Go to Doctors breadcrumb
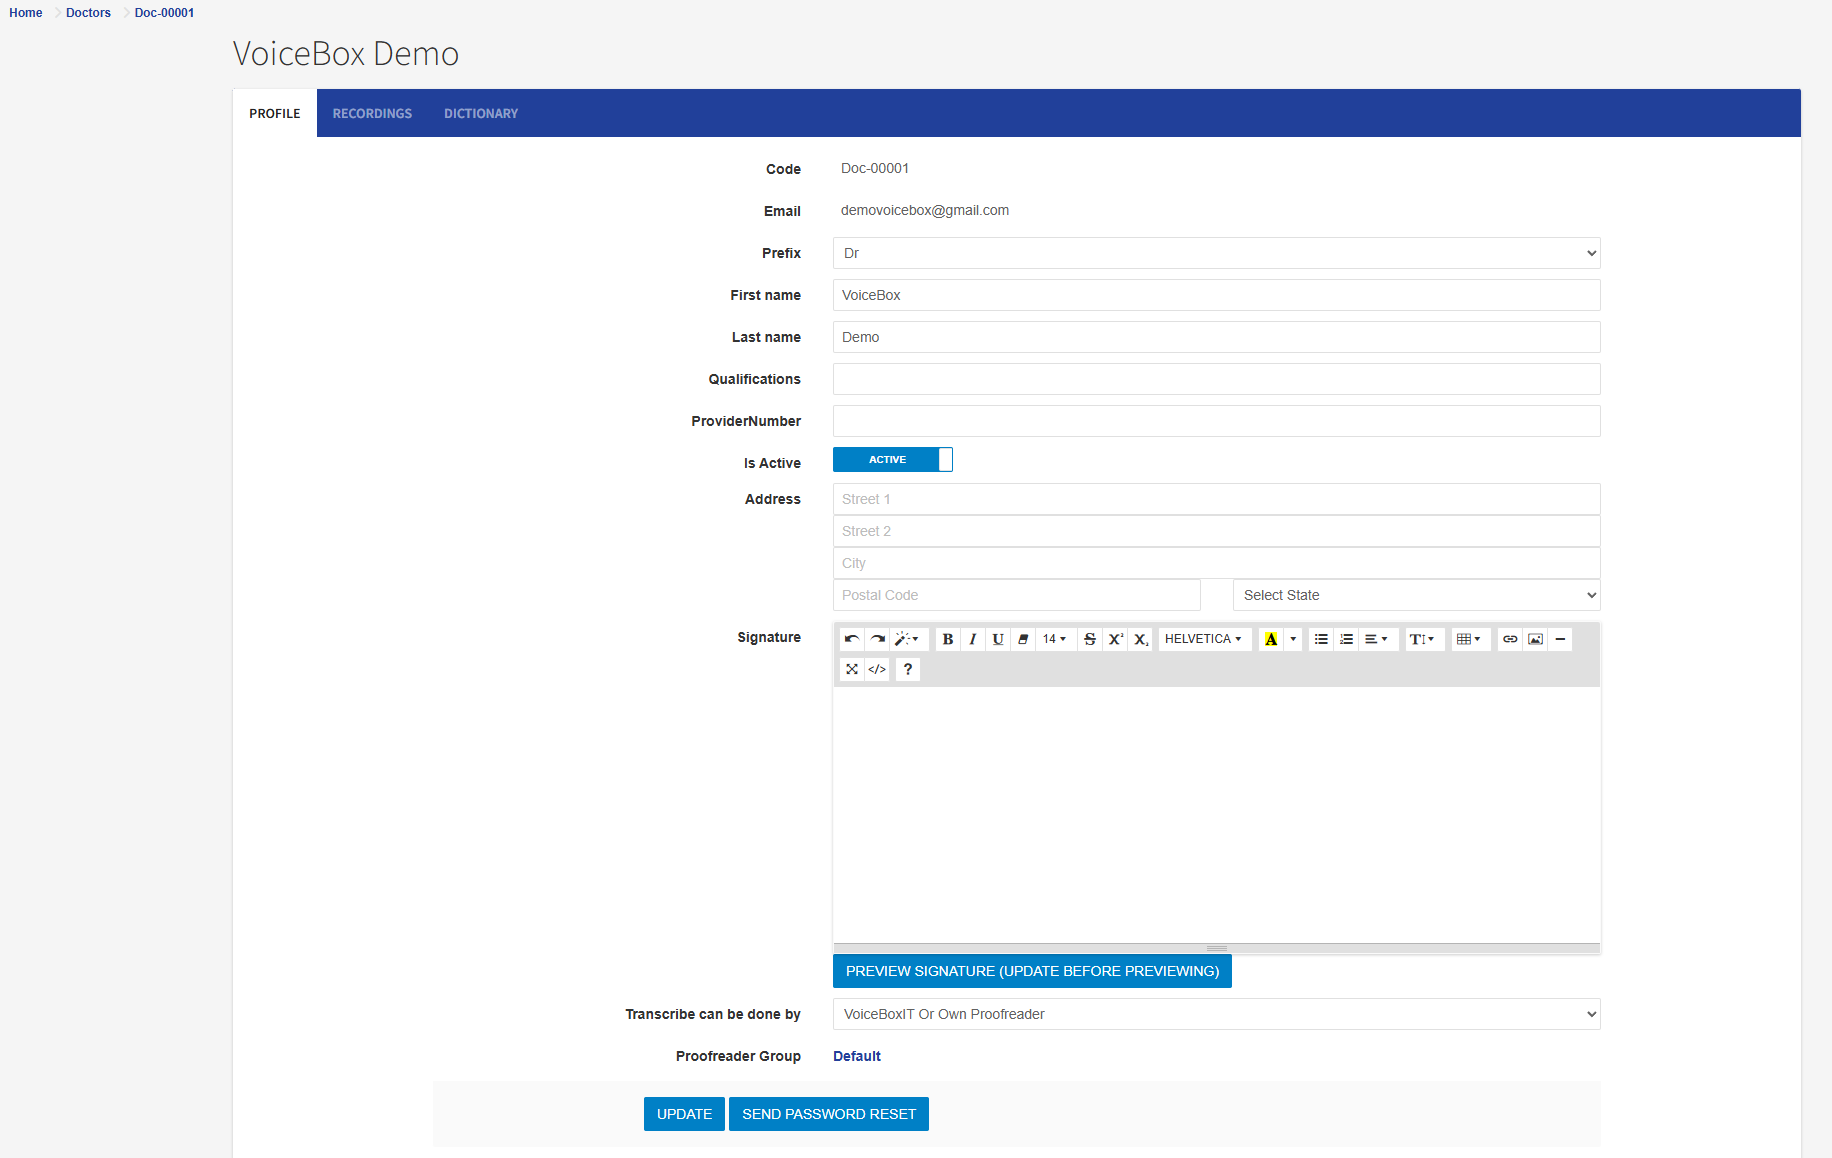Screen dimensions: 1832x1158 (x=88, y=13)
